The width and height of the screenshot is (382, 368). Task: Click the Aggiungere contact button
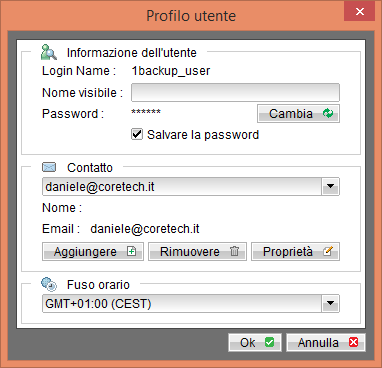[93, 252]
